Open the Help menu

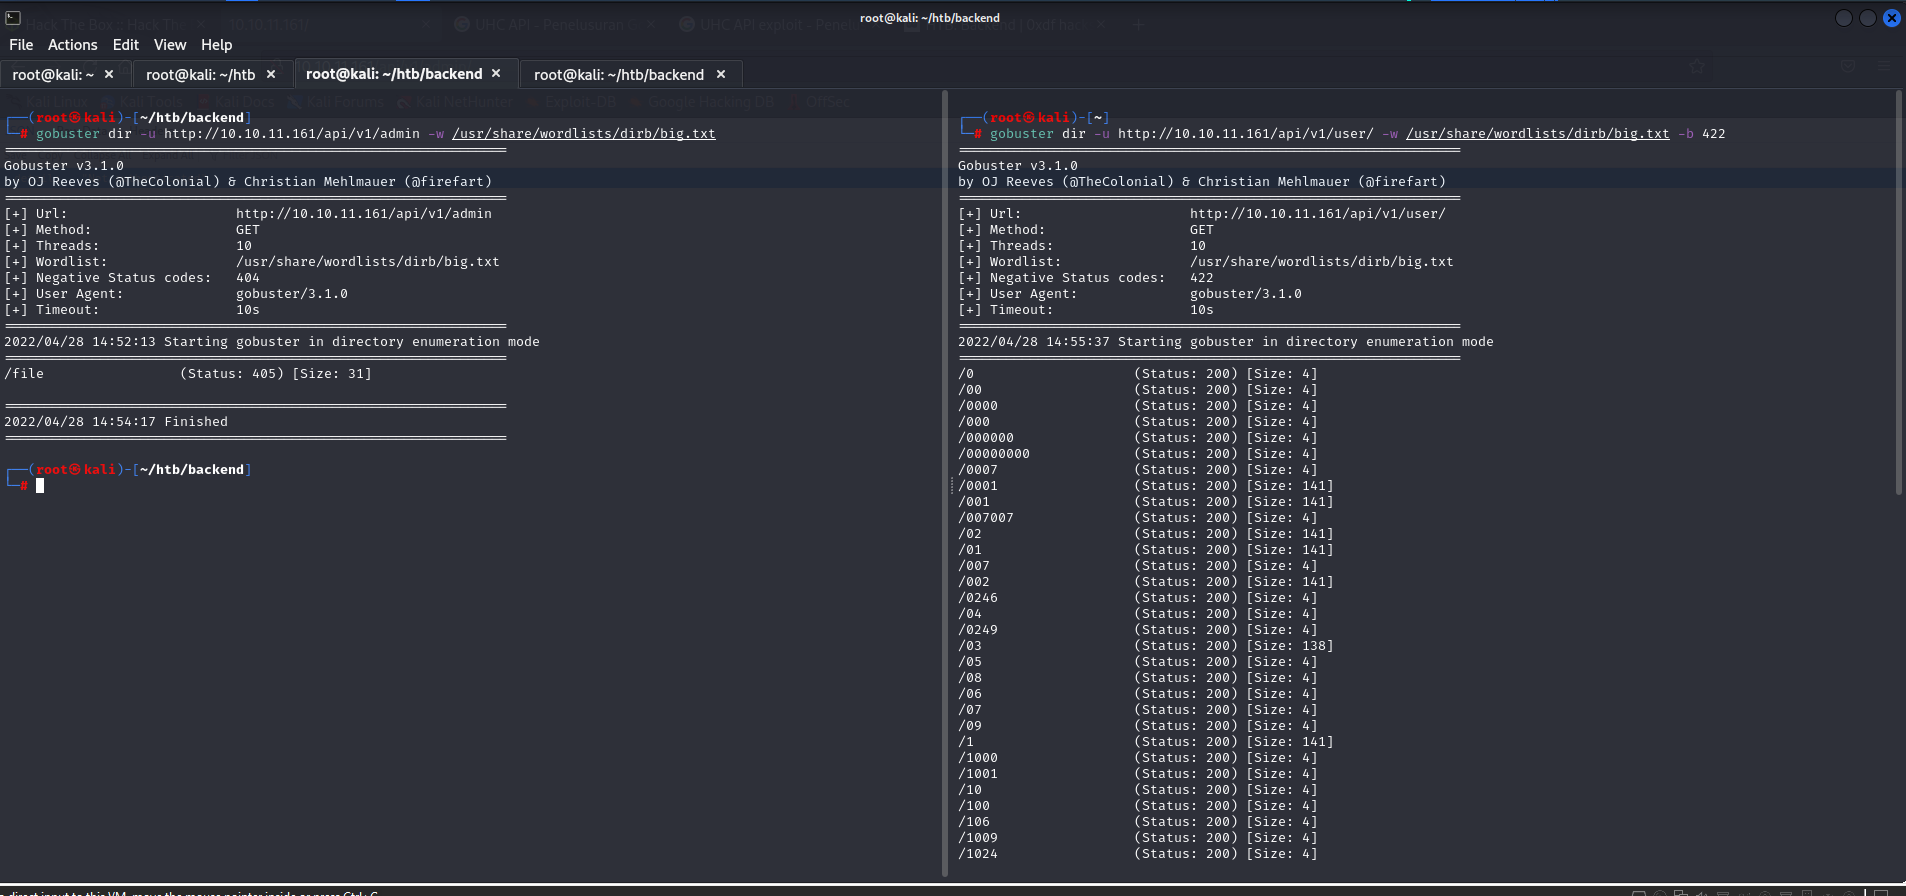click(216, 45)
